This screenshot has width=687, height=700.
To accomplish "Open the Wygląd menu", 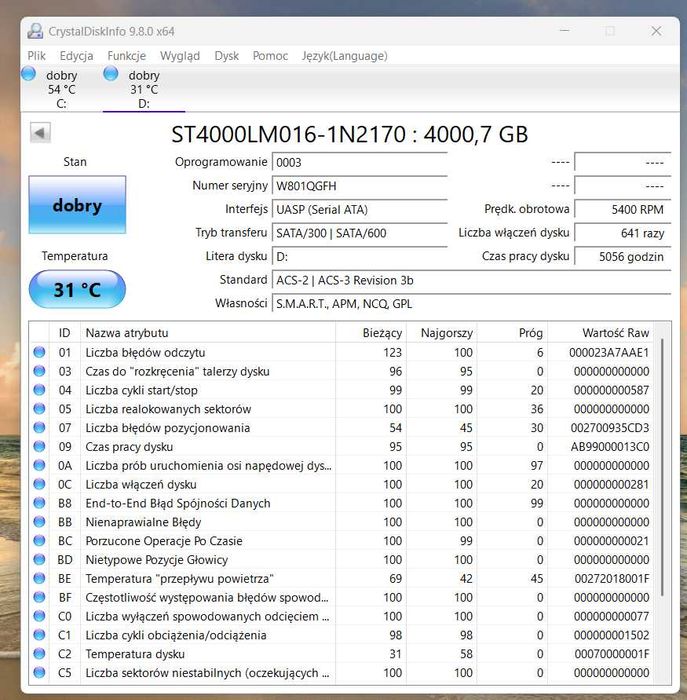I will (180, 56).
